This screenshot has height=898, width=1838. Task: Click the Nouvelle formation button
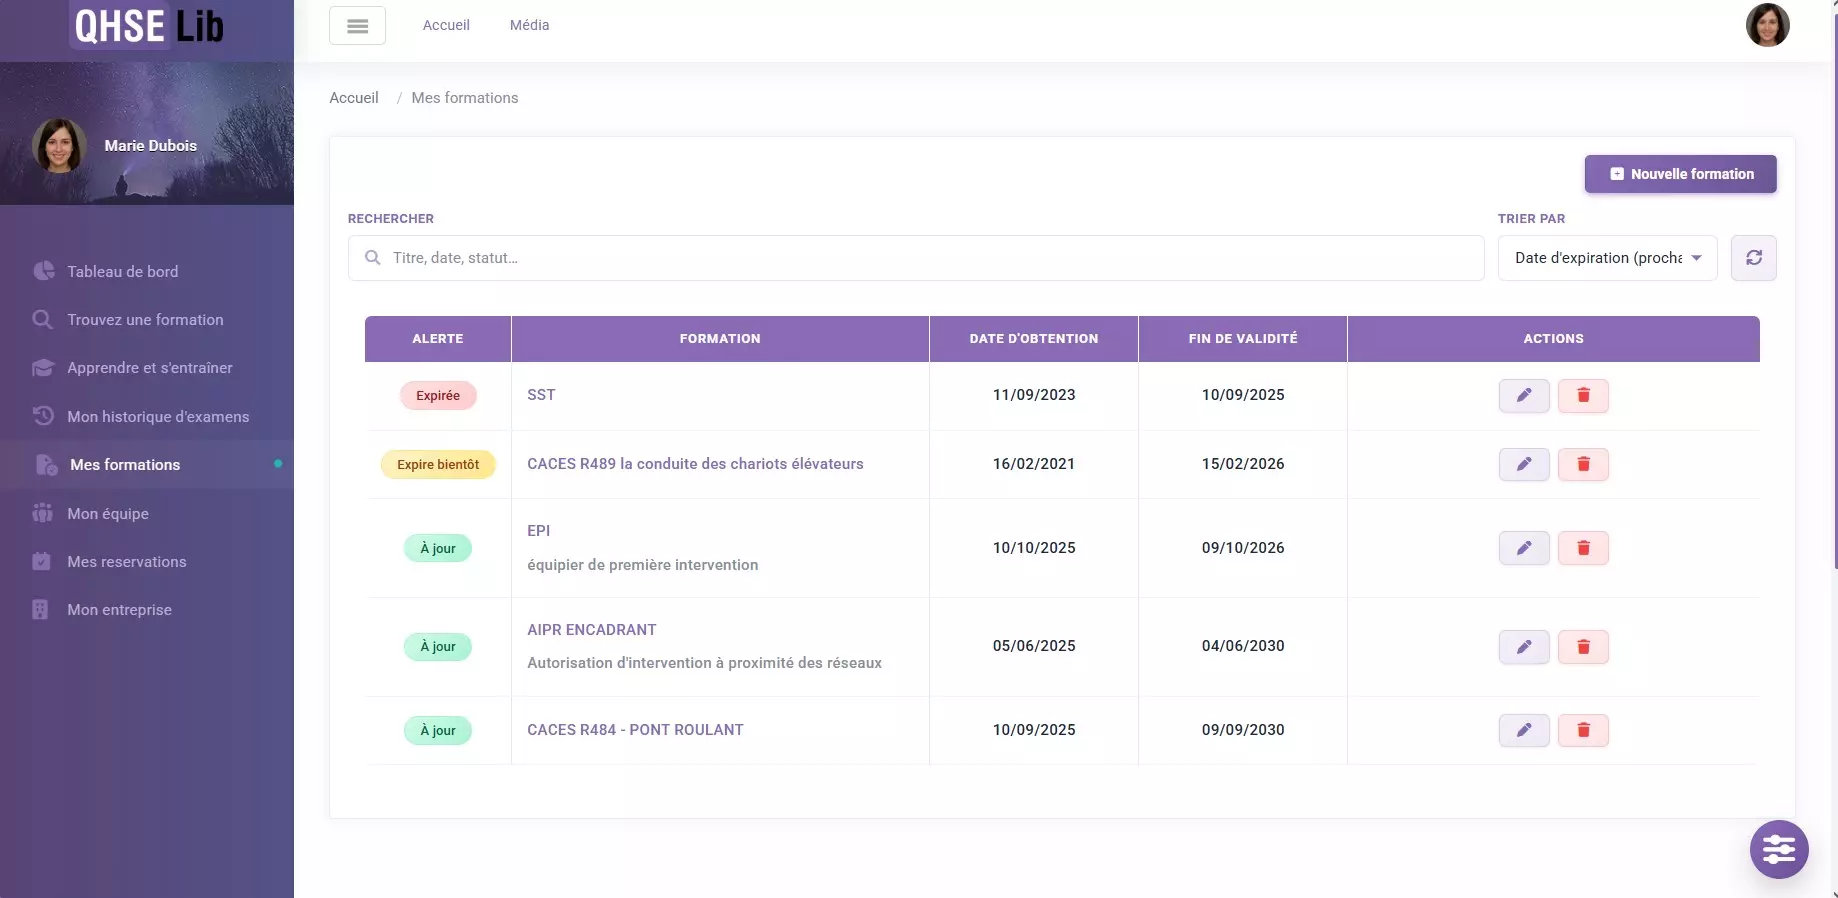point(1680,174)
